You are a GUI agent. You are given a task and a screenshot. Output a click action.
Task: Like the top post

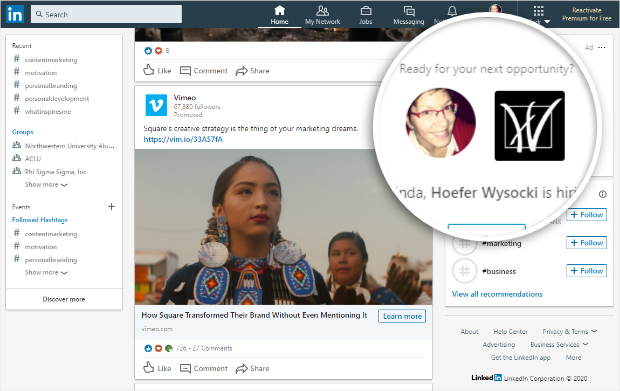tap(157, 70)
